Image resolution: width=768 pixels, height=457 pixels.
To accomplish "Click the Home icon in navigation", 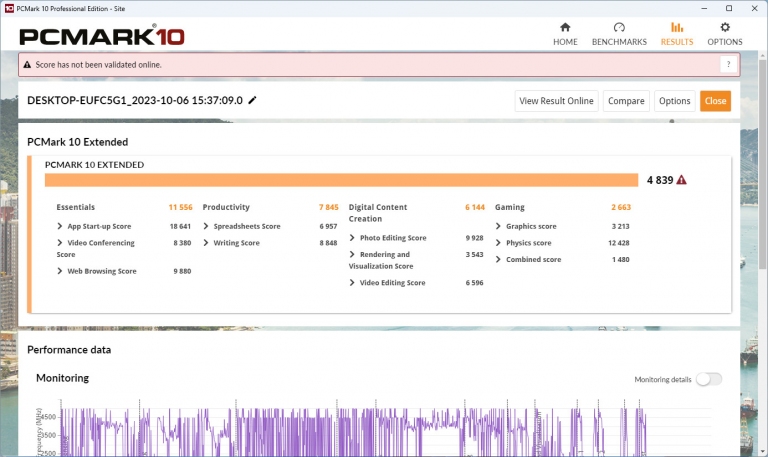I will [x=565, y=27].
